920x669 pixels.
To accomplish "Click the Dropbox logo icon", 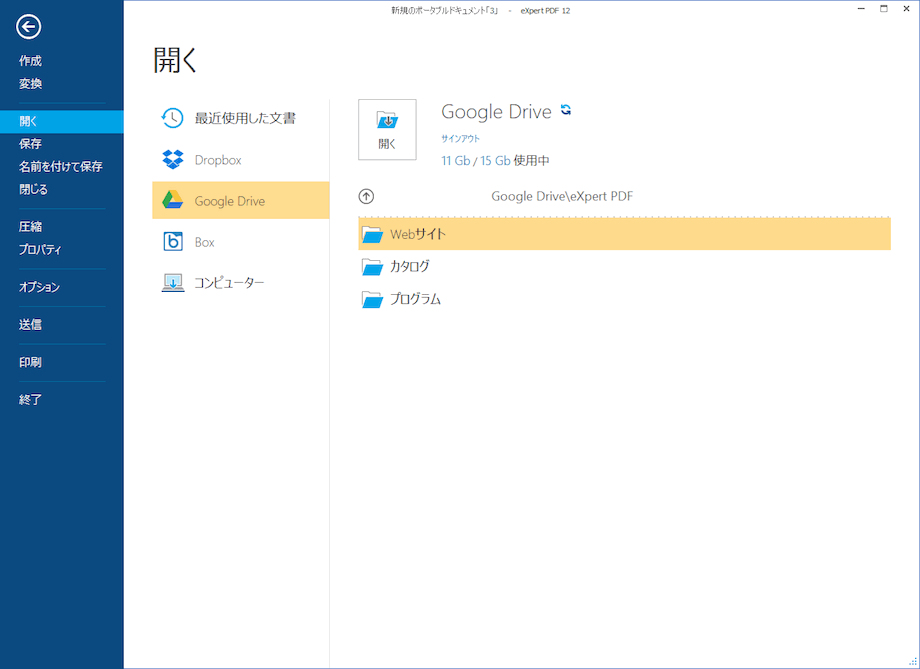I will click(172, 160).
